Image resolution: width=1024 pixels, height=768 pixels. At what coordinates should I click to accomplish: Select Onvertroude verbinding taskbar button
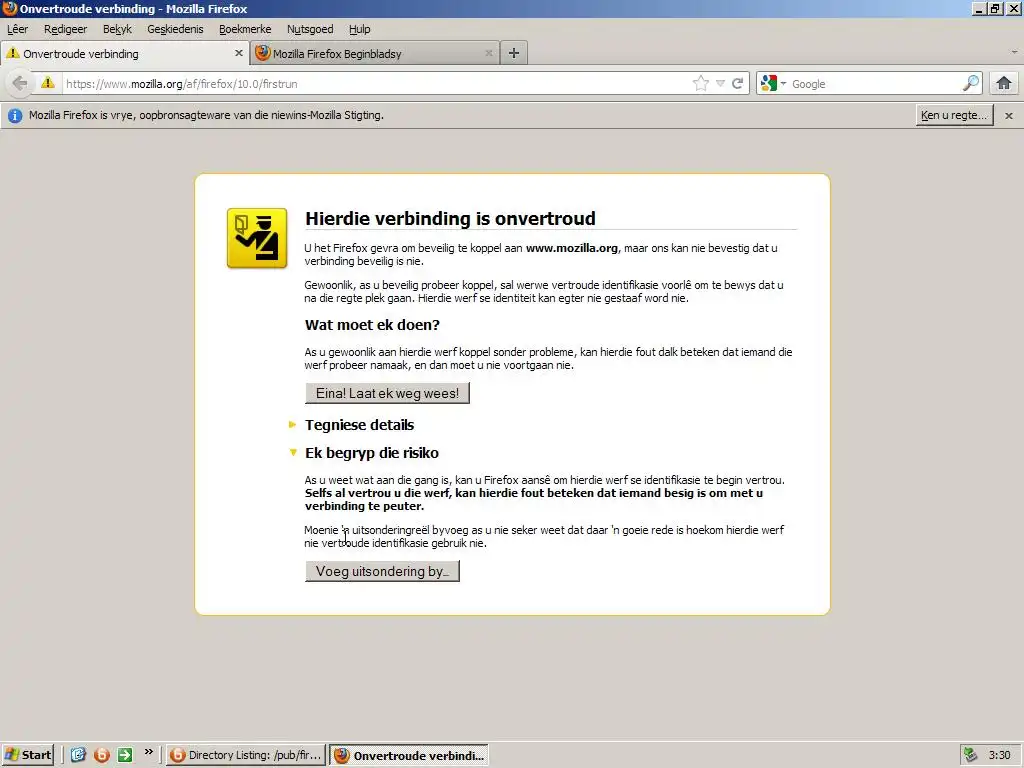tap(409, 755)
